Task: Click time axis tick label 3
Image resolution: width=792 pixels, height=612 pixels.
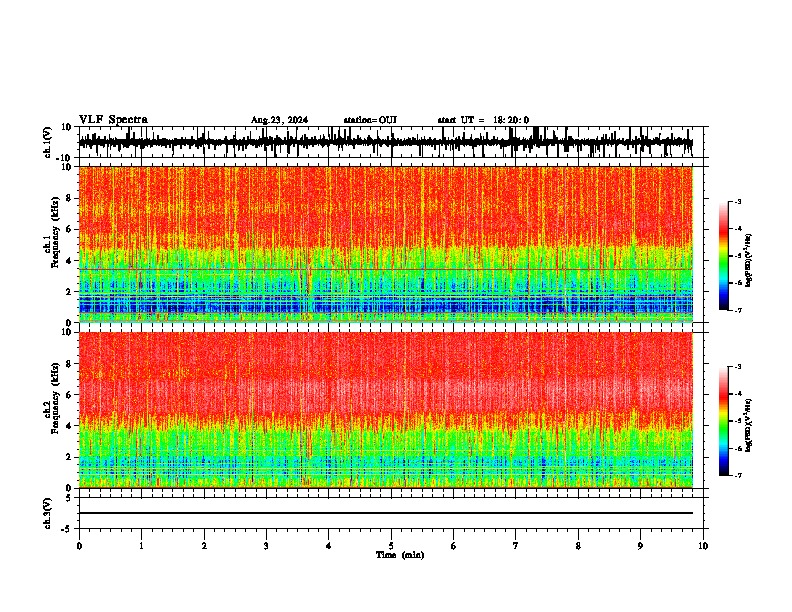Action: click(266, 546)
